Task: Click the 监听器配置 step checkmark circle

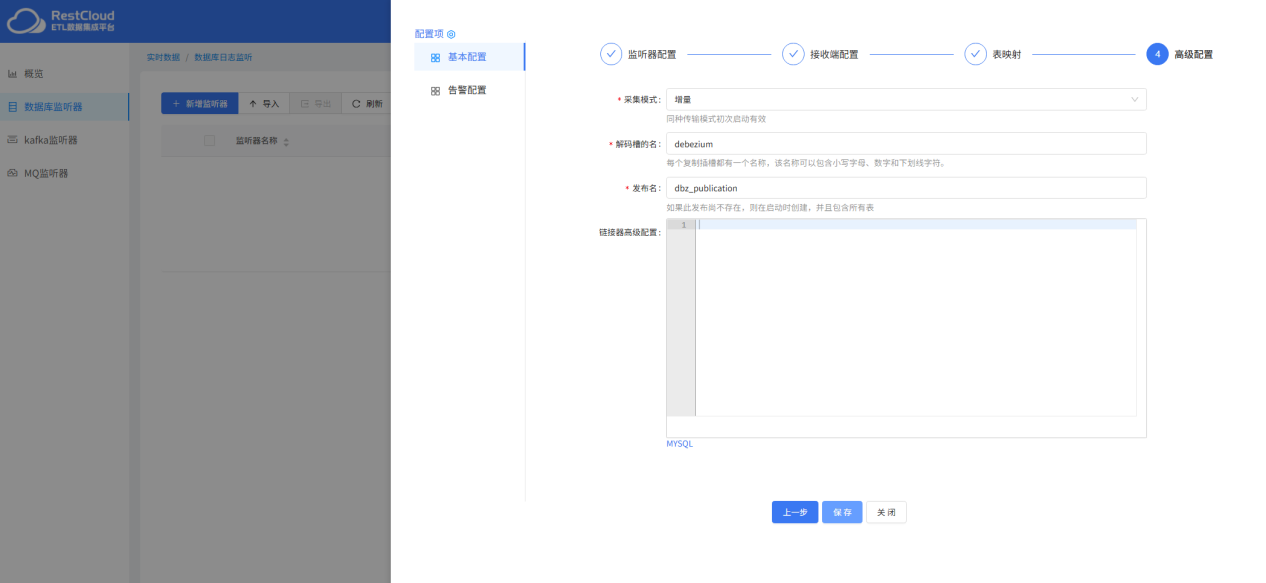Action: click(x=611, y=54)
